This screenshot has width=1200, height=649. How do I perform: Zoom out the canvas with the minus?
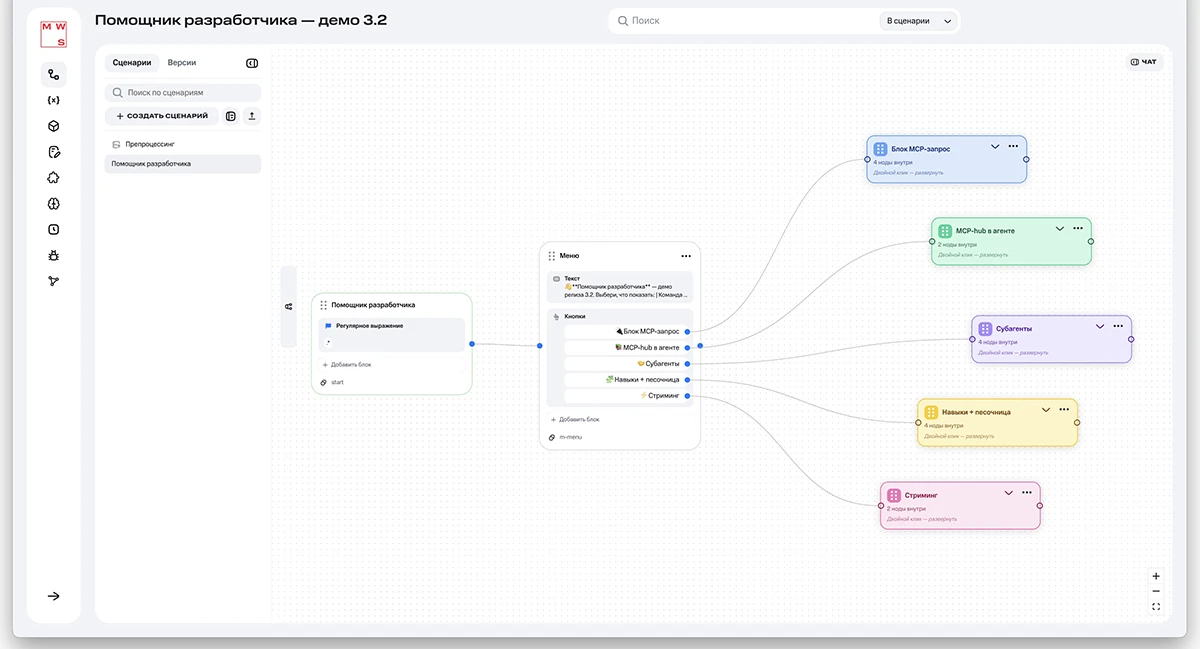click(1156, 591)
